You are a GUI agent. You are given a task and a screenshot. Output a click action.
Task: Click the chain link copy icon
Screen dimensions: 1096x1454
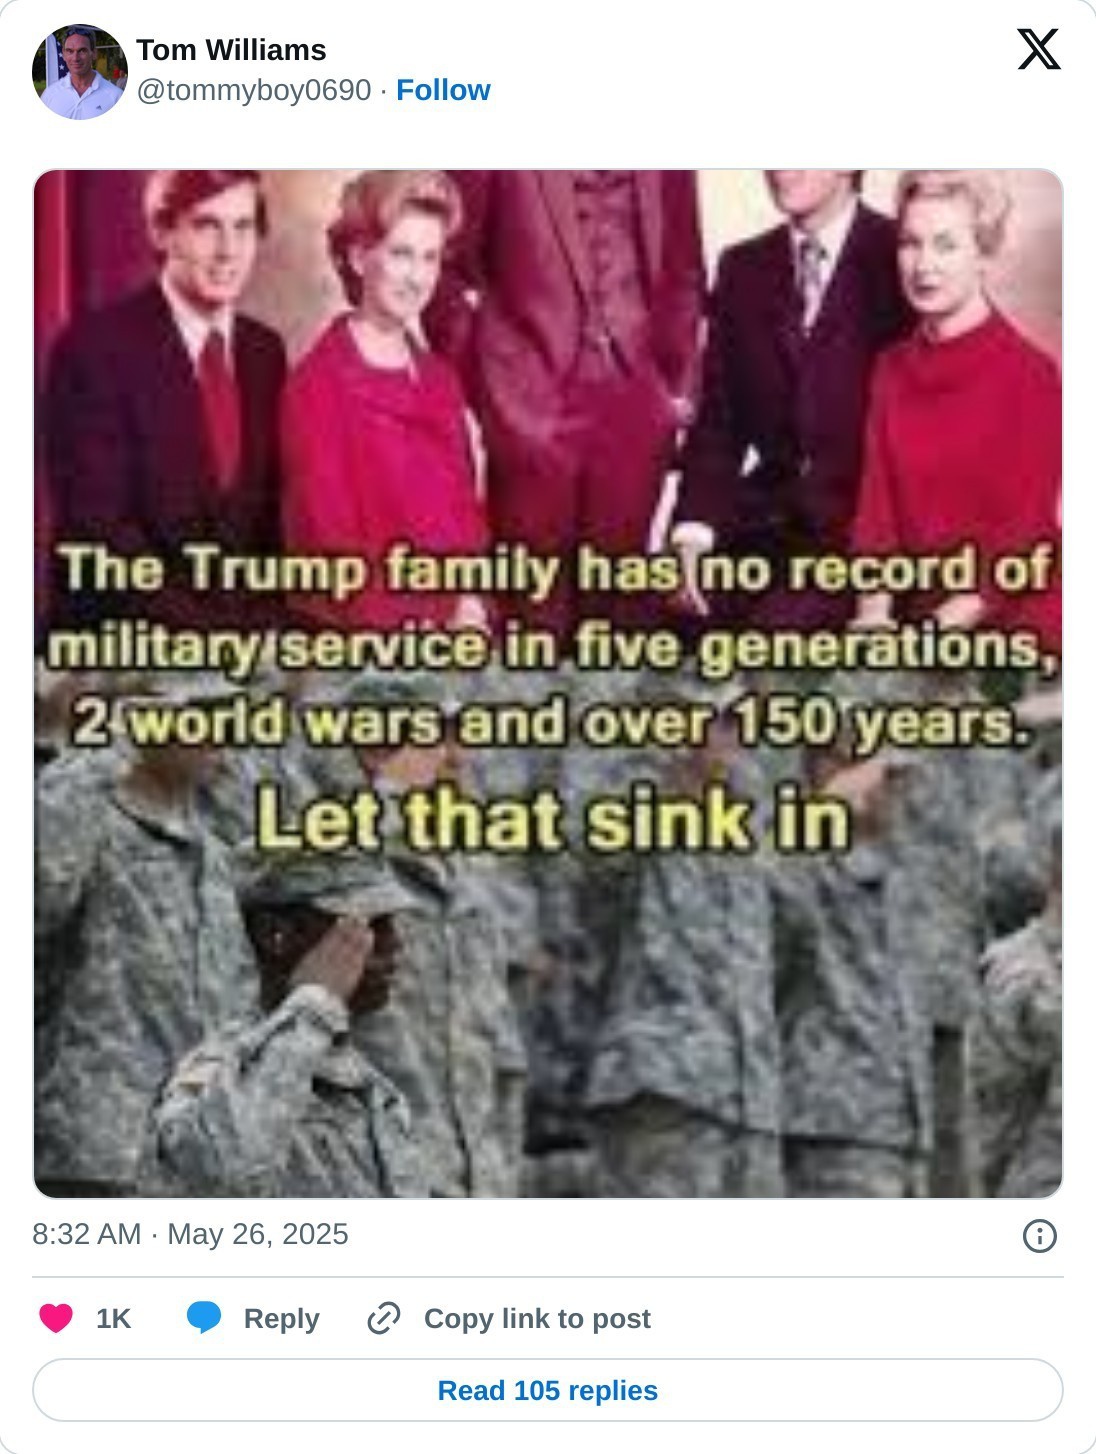pyautogui.click(x=384, y=1319)
